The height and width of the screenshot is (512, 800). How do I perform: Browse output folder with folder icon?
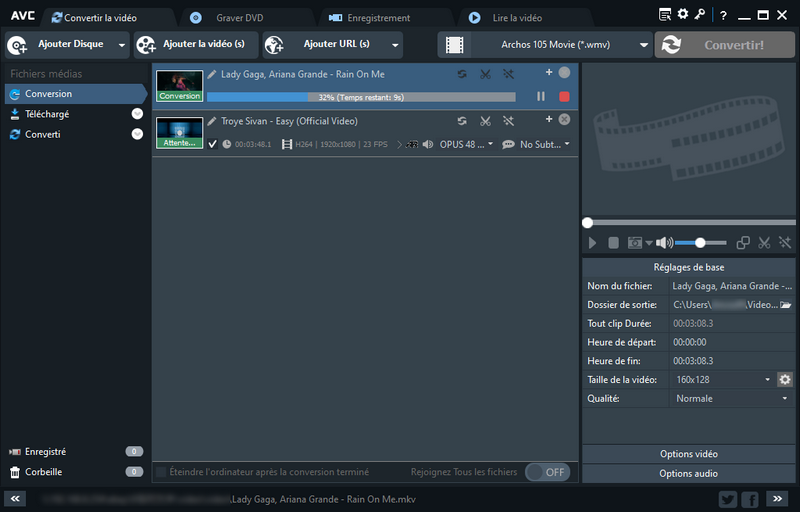(786, 305)
